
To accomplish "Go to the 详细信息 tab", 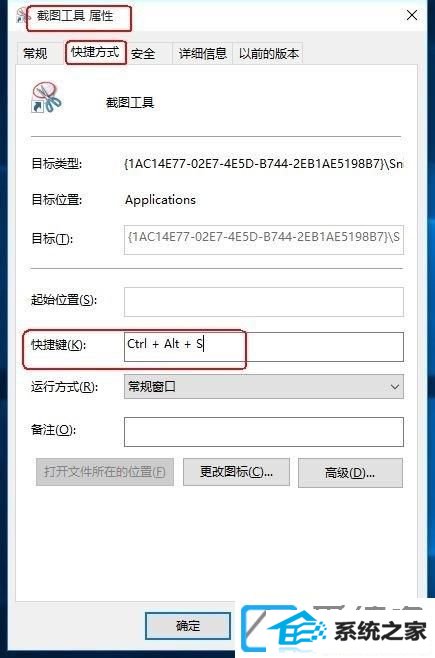I will (x=203, y=53).
